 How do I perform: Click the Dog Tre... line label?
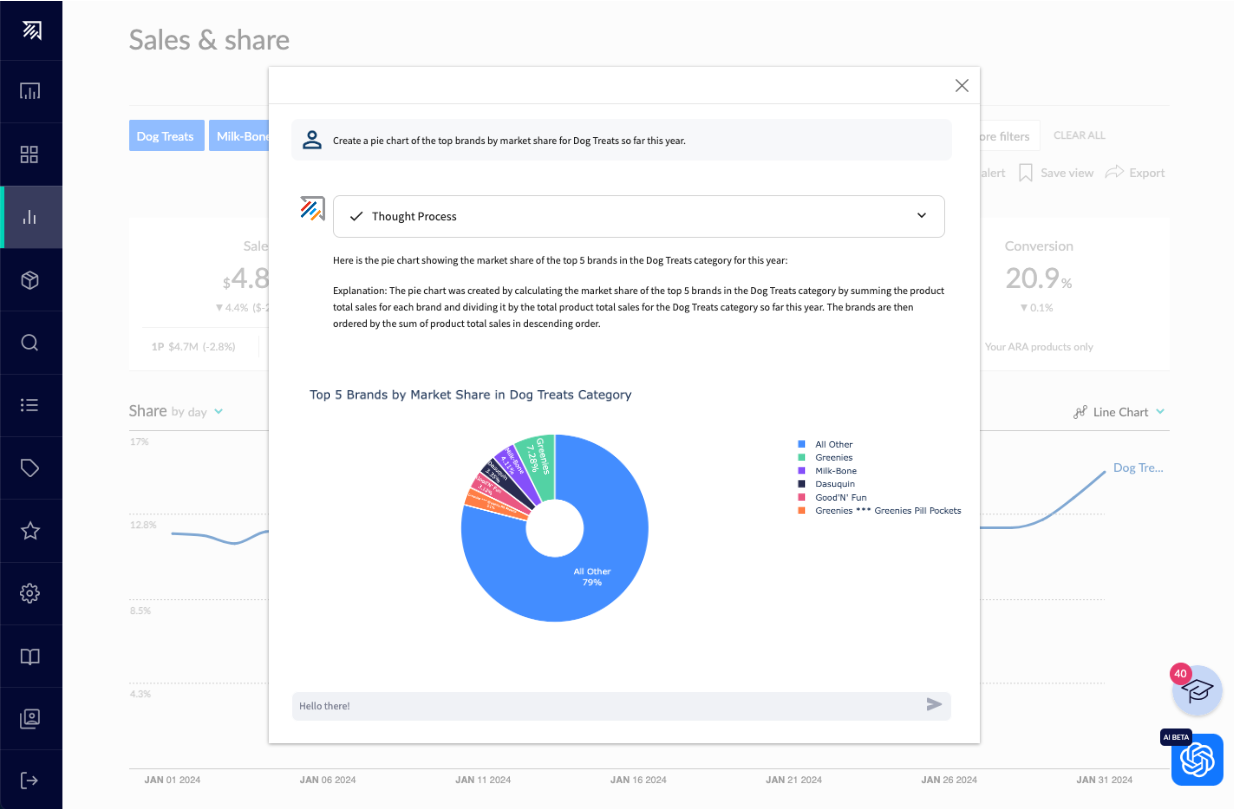click(1138, 468)
